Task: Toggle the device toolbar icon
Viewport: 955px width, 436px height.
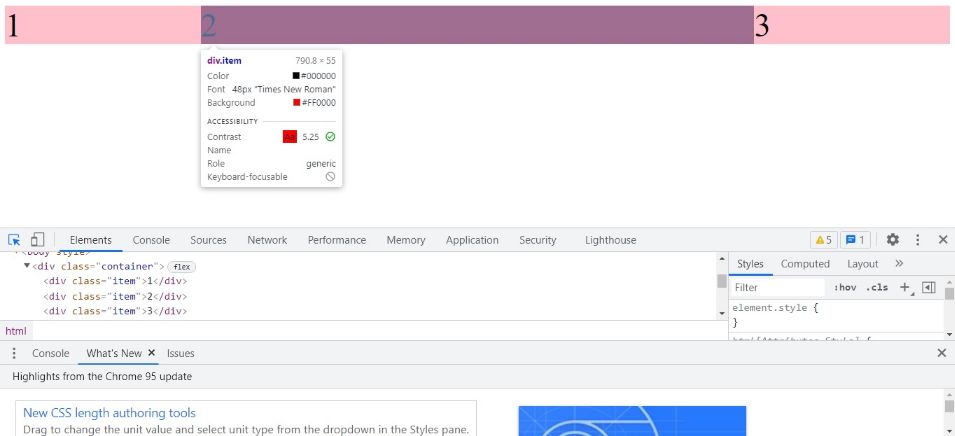Action: (37, 239)
